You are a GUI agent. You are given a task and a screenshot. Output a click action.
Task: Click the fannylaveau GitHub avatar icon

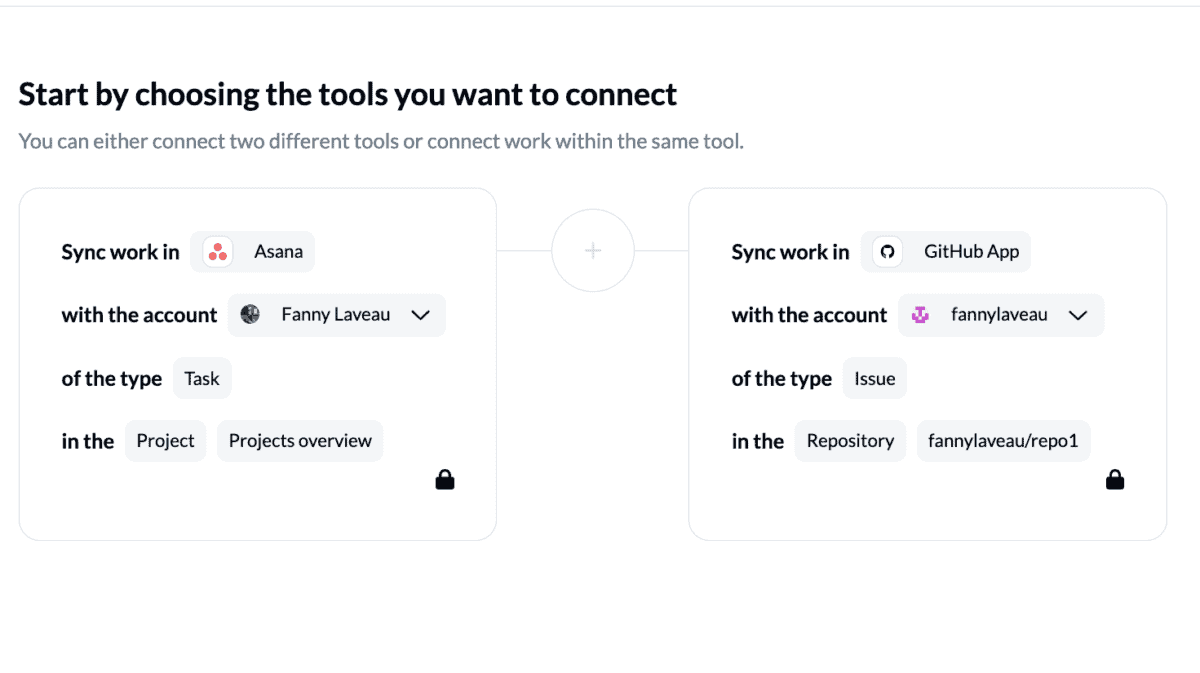(919, 314)
